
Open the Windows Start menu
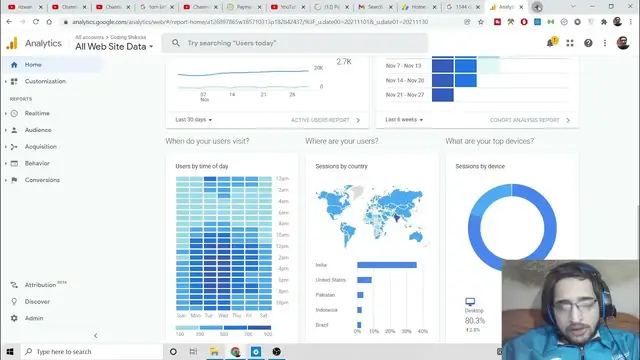coord(10,351)
